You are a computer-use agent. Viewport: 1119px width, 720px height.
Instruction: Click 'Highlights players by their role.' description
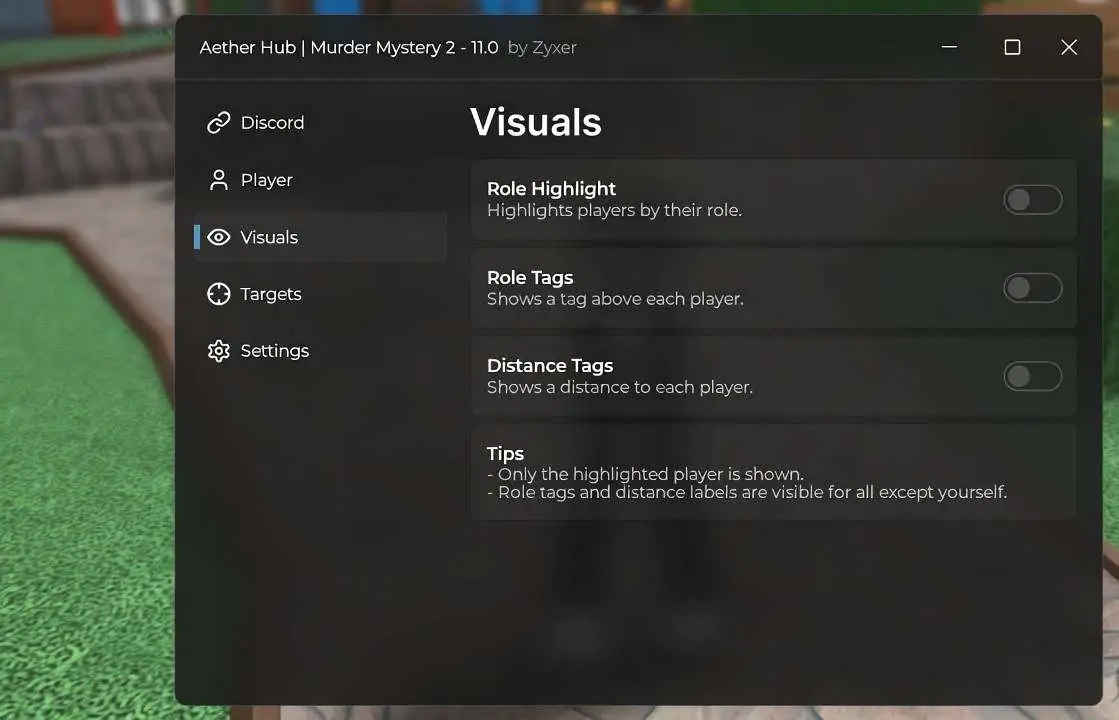614,210
